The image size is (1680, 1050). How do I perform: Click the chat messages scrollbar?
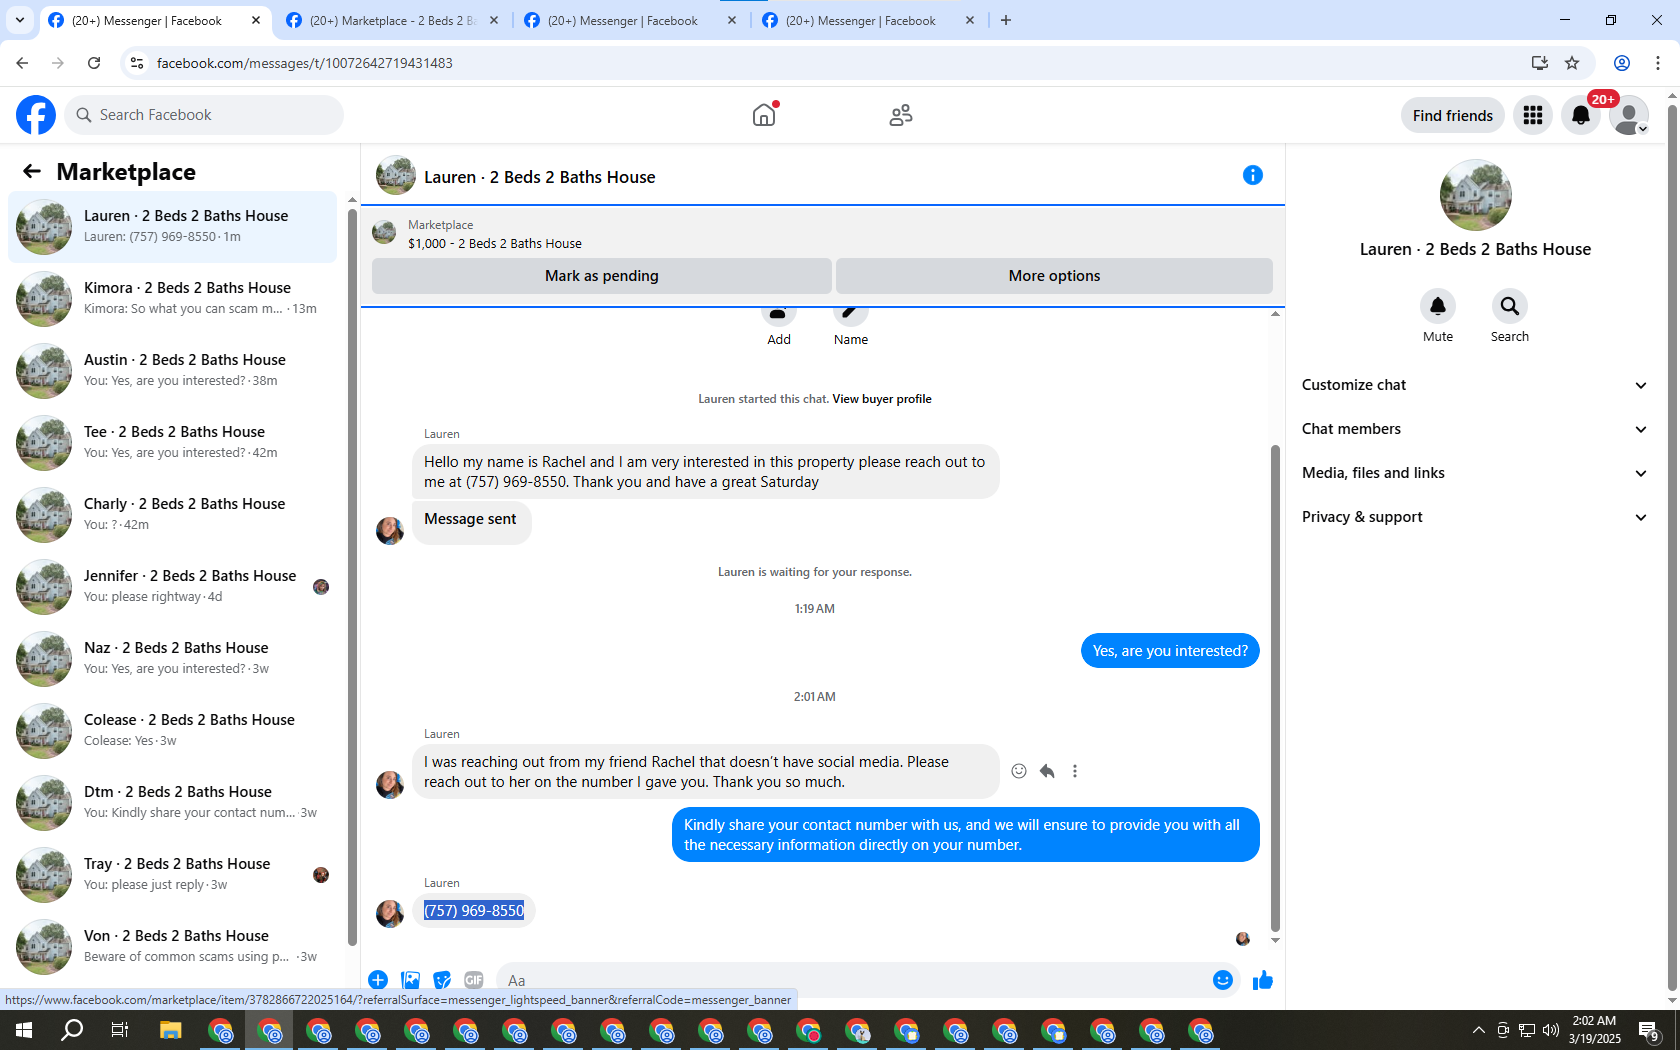coord(1275,690)
